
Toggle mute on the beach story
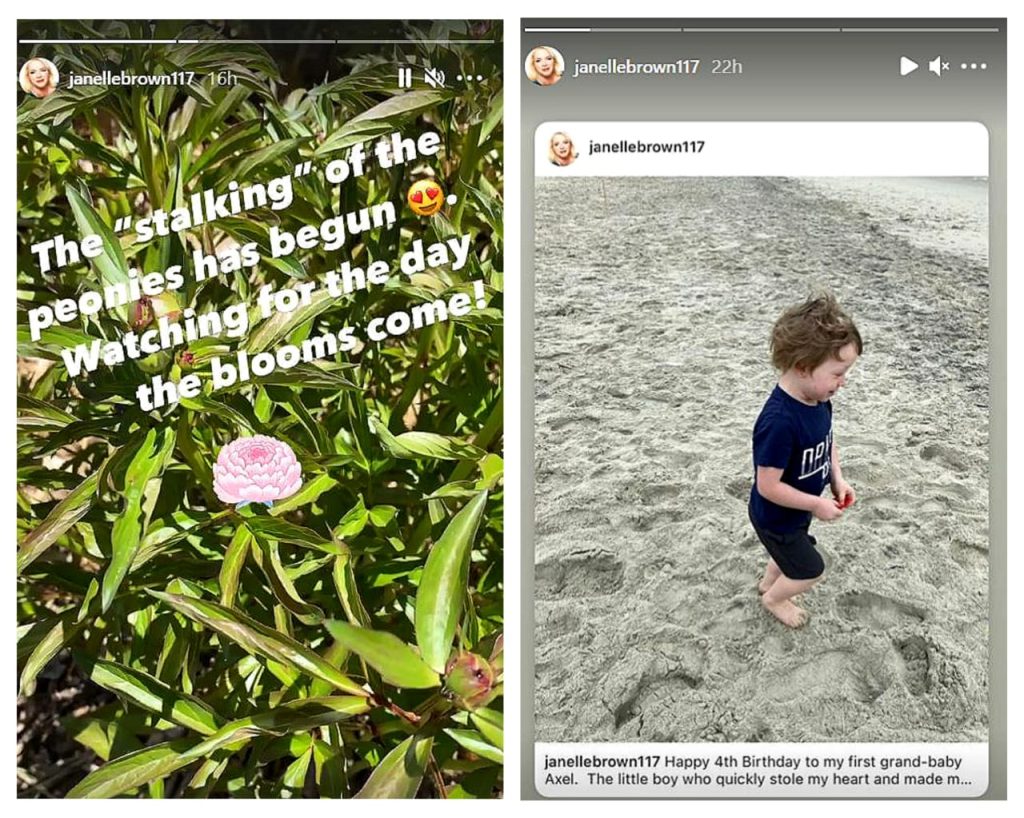tap(939, 66)
